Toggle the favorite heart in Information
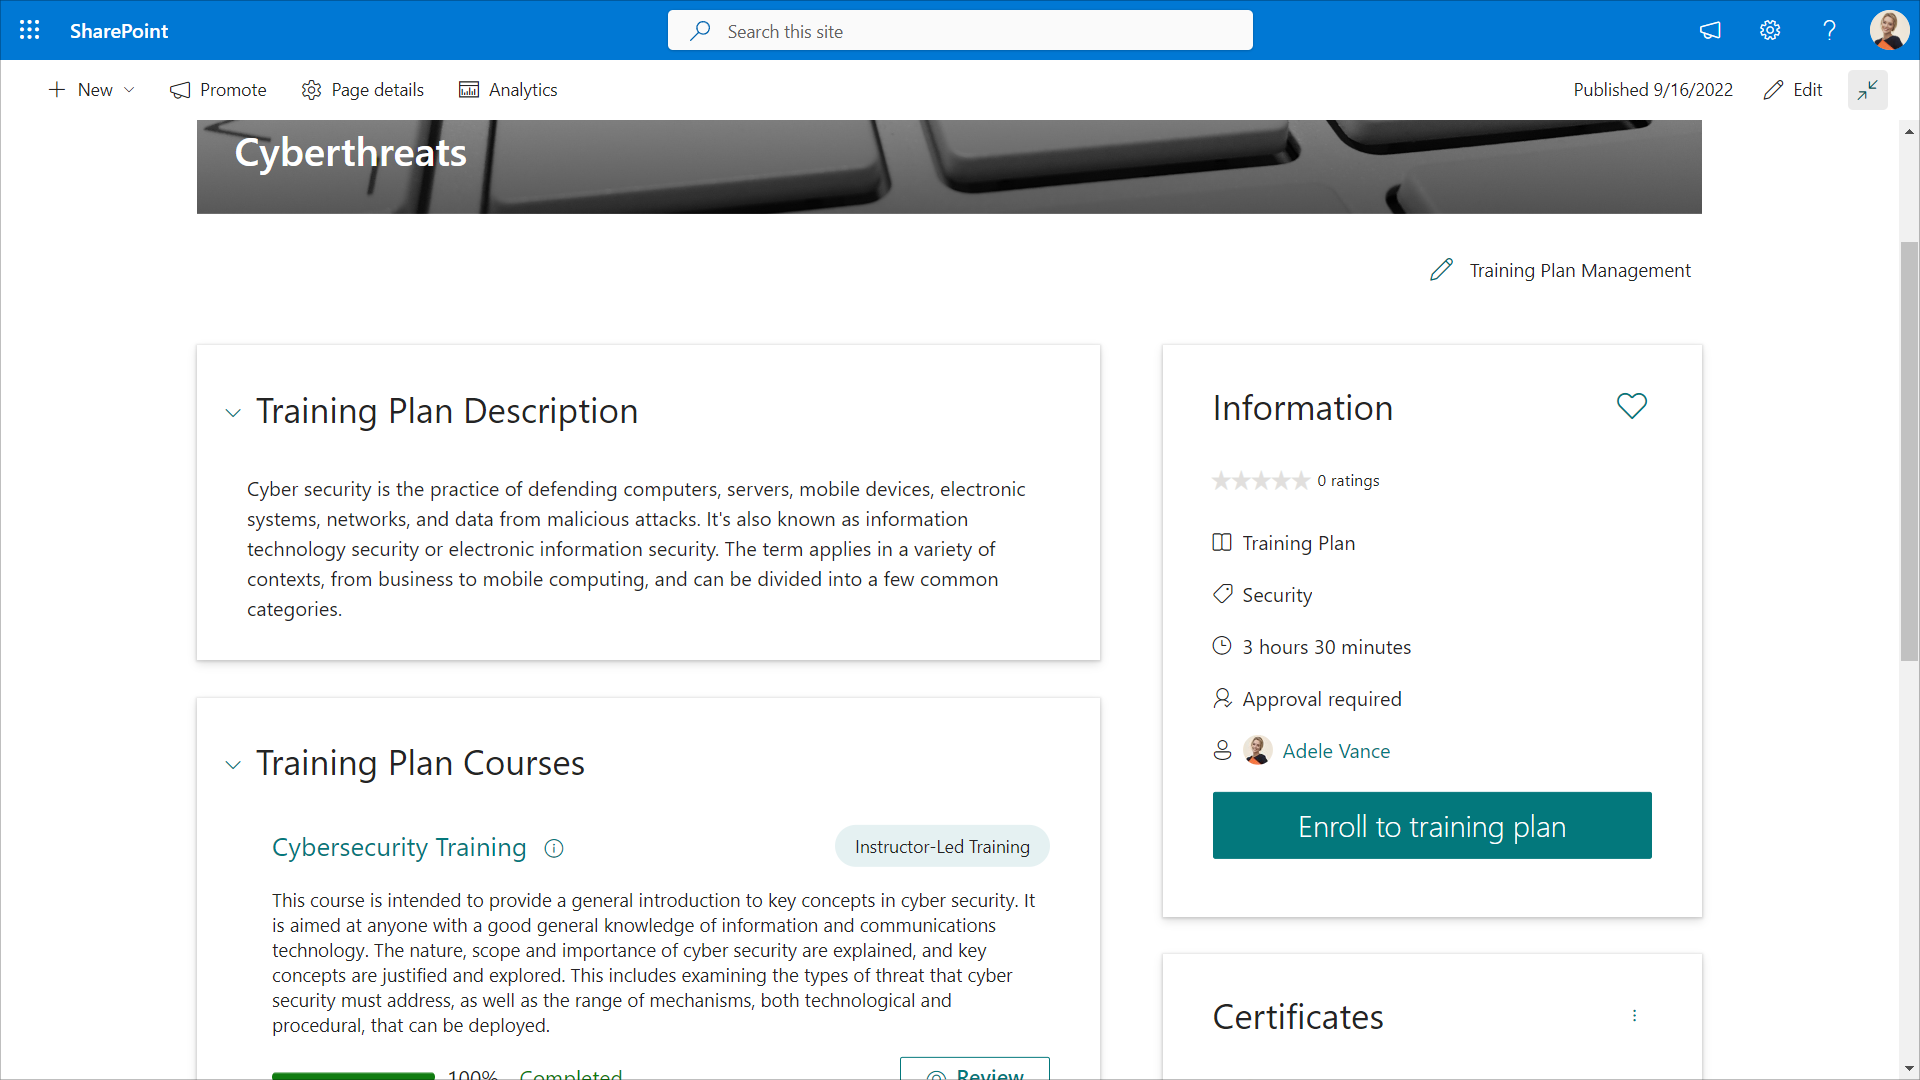Image resolution: width=1920 pixels, height=1080 pixels. click(1631, 406)
